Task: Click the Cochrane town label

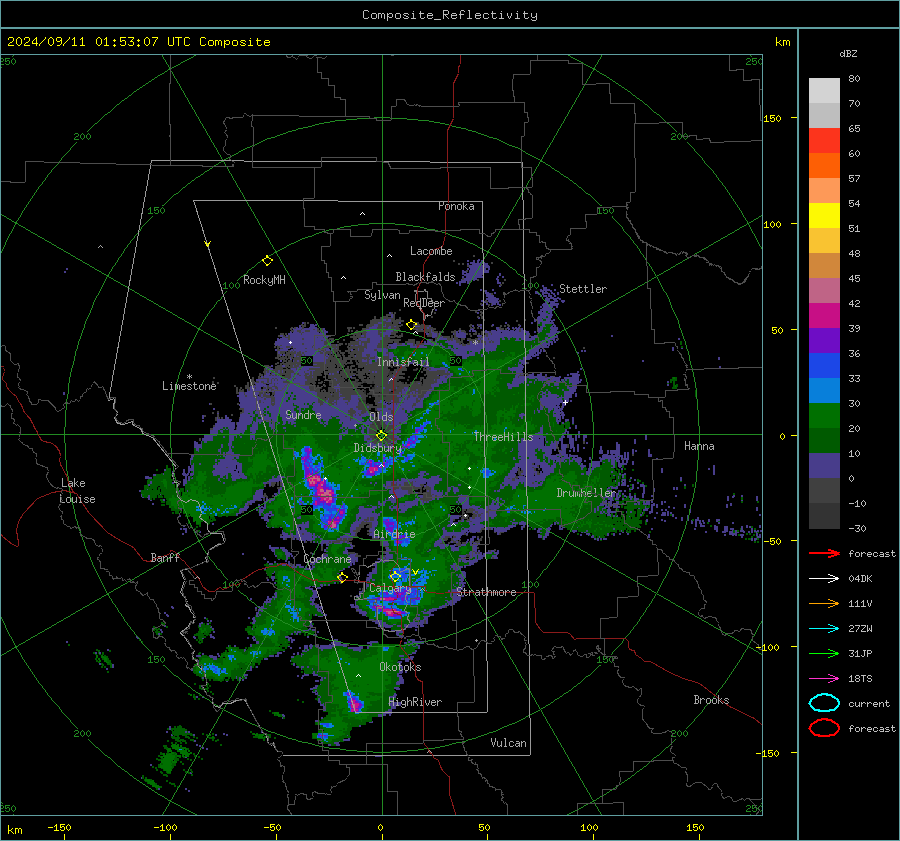Action: pos(327,559)
